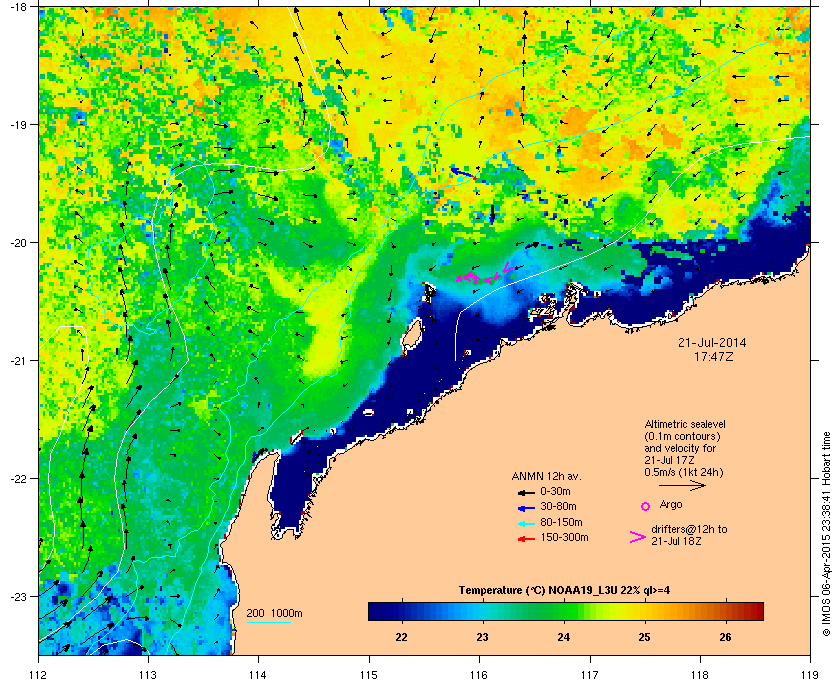Click the 0.5m/s velocity scale arrow
The image size is (840, 680).
click(x=682, y=486)
